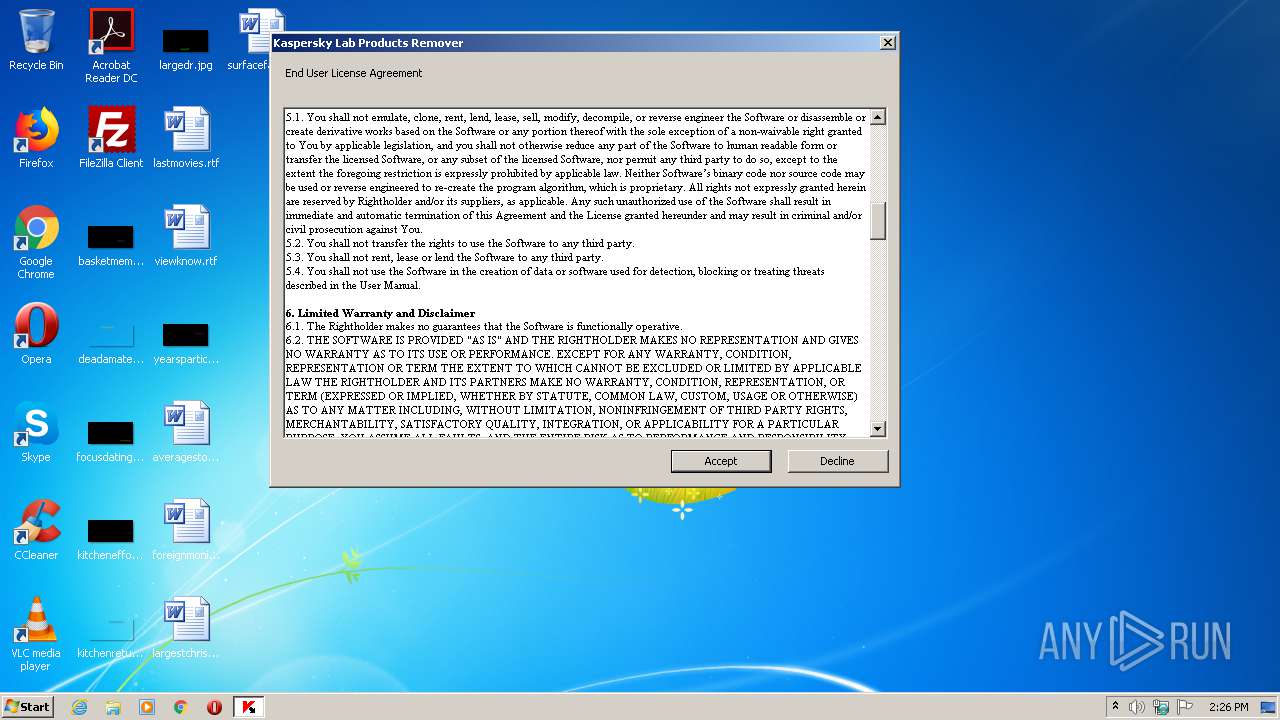Select the Opera desktop shortcut
This screenshot has height=720, width=1280.
click(36, 334)
